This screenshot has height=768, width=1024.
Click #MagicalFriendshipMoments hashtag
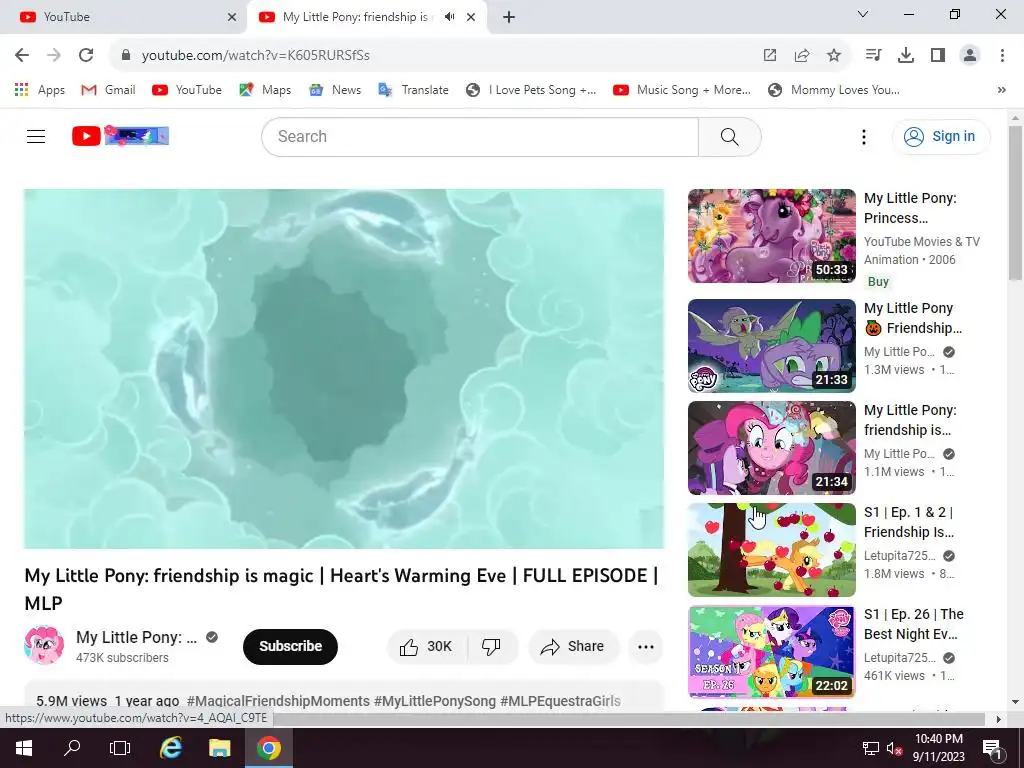[278, 701]
